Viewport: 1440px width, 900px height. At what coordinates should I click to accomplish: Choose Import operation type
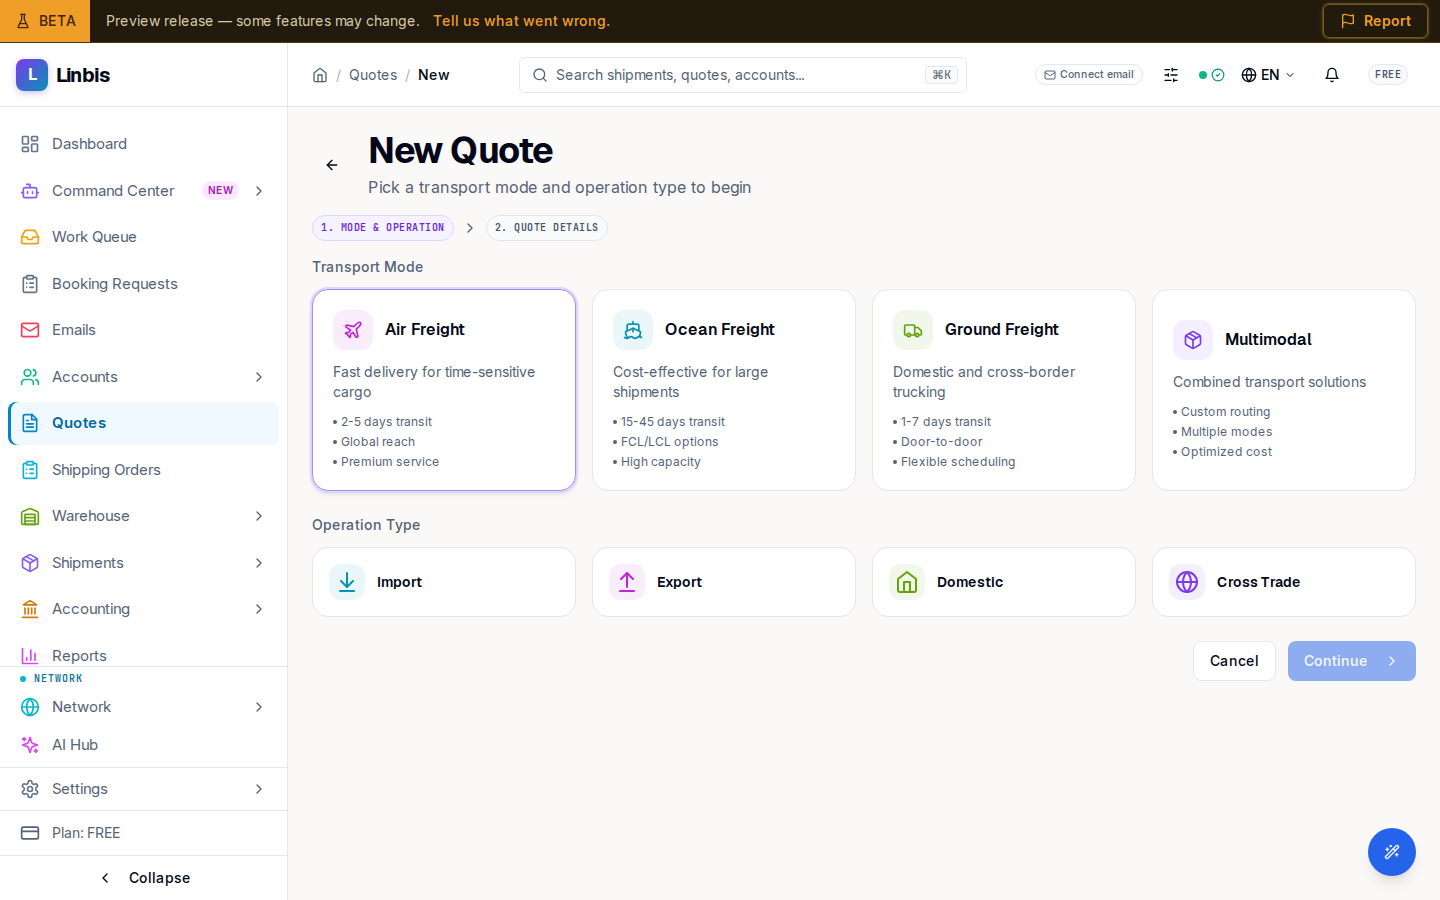444,582
